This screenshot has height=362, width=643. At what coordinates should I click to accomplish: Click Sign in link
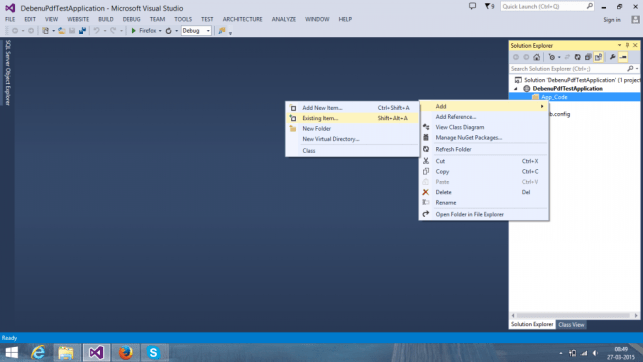[x=612, y=20]
